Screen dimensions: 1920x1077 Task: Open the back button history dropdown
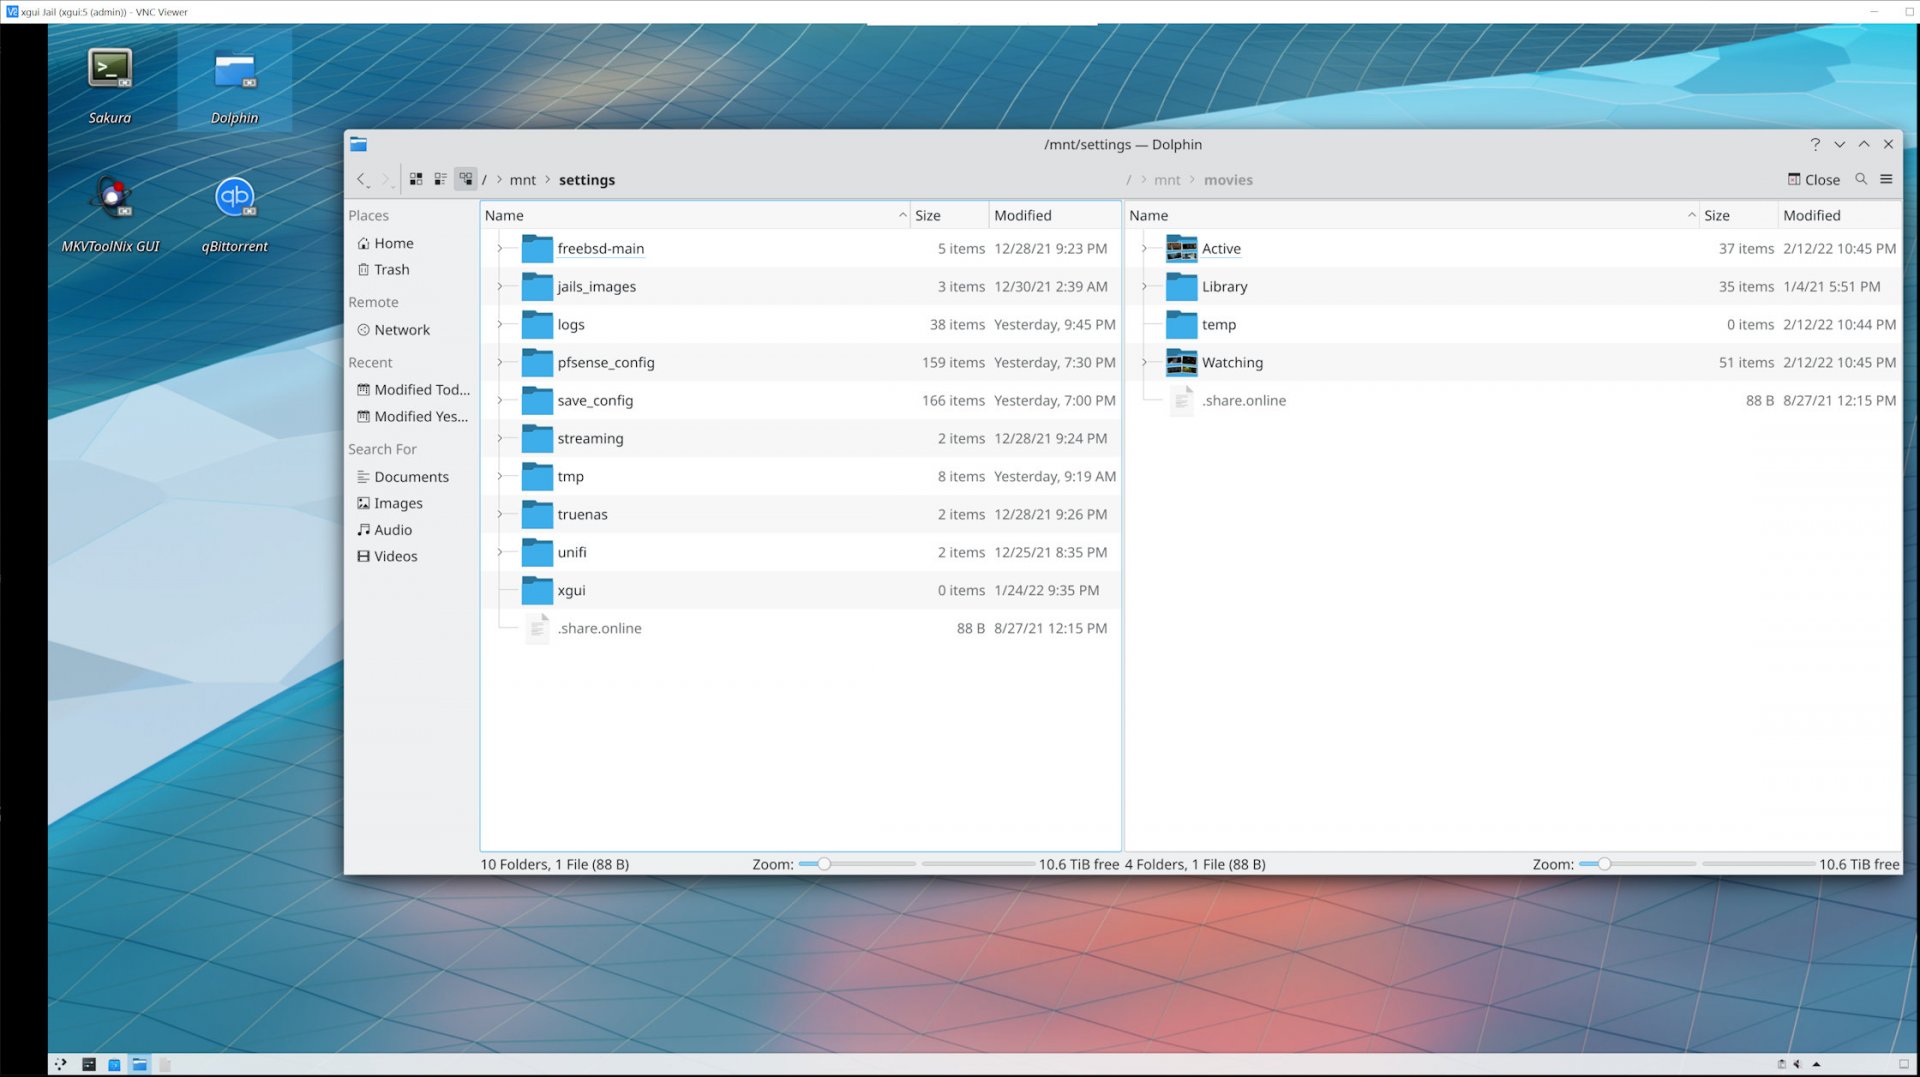point(367,186)
